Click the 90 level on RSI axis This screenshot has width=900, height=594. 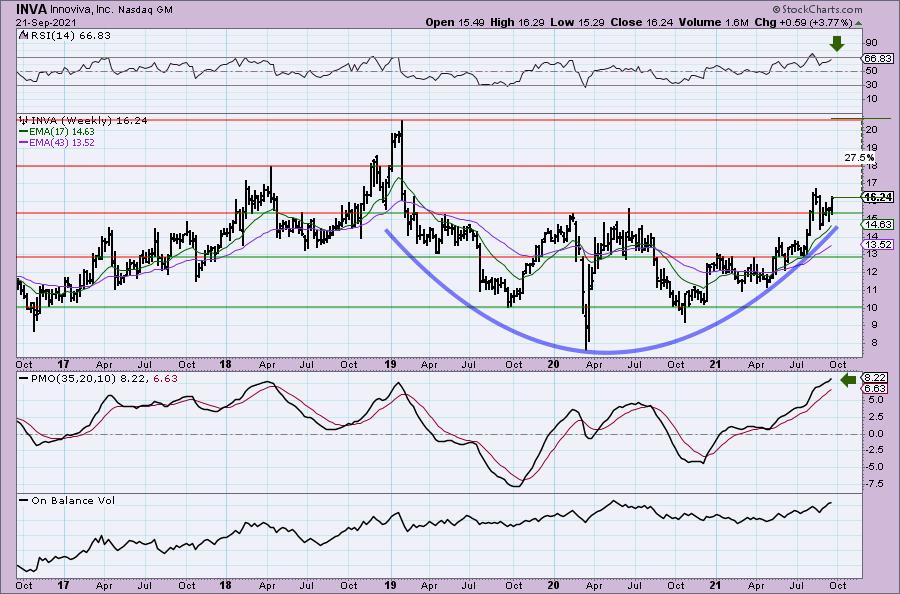[871, 42]
